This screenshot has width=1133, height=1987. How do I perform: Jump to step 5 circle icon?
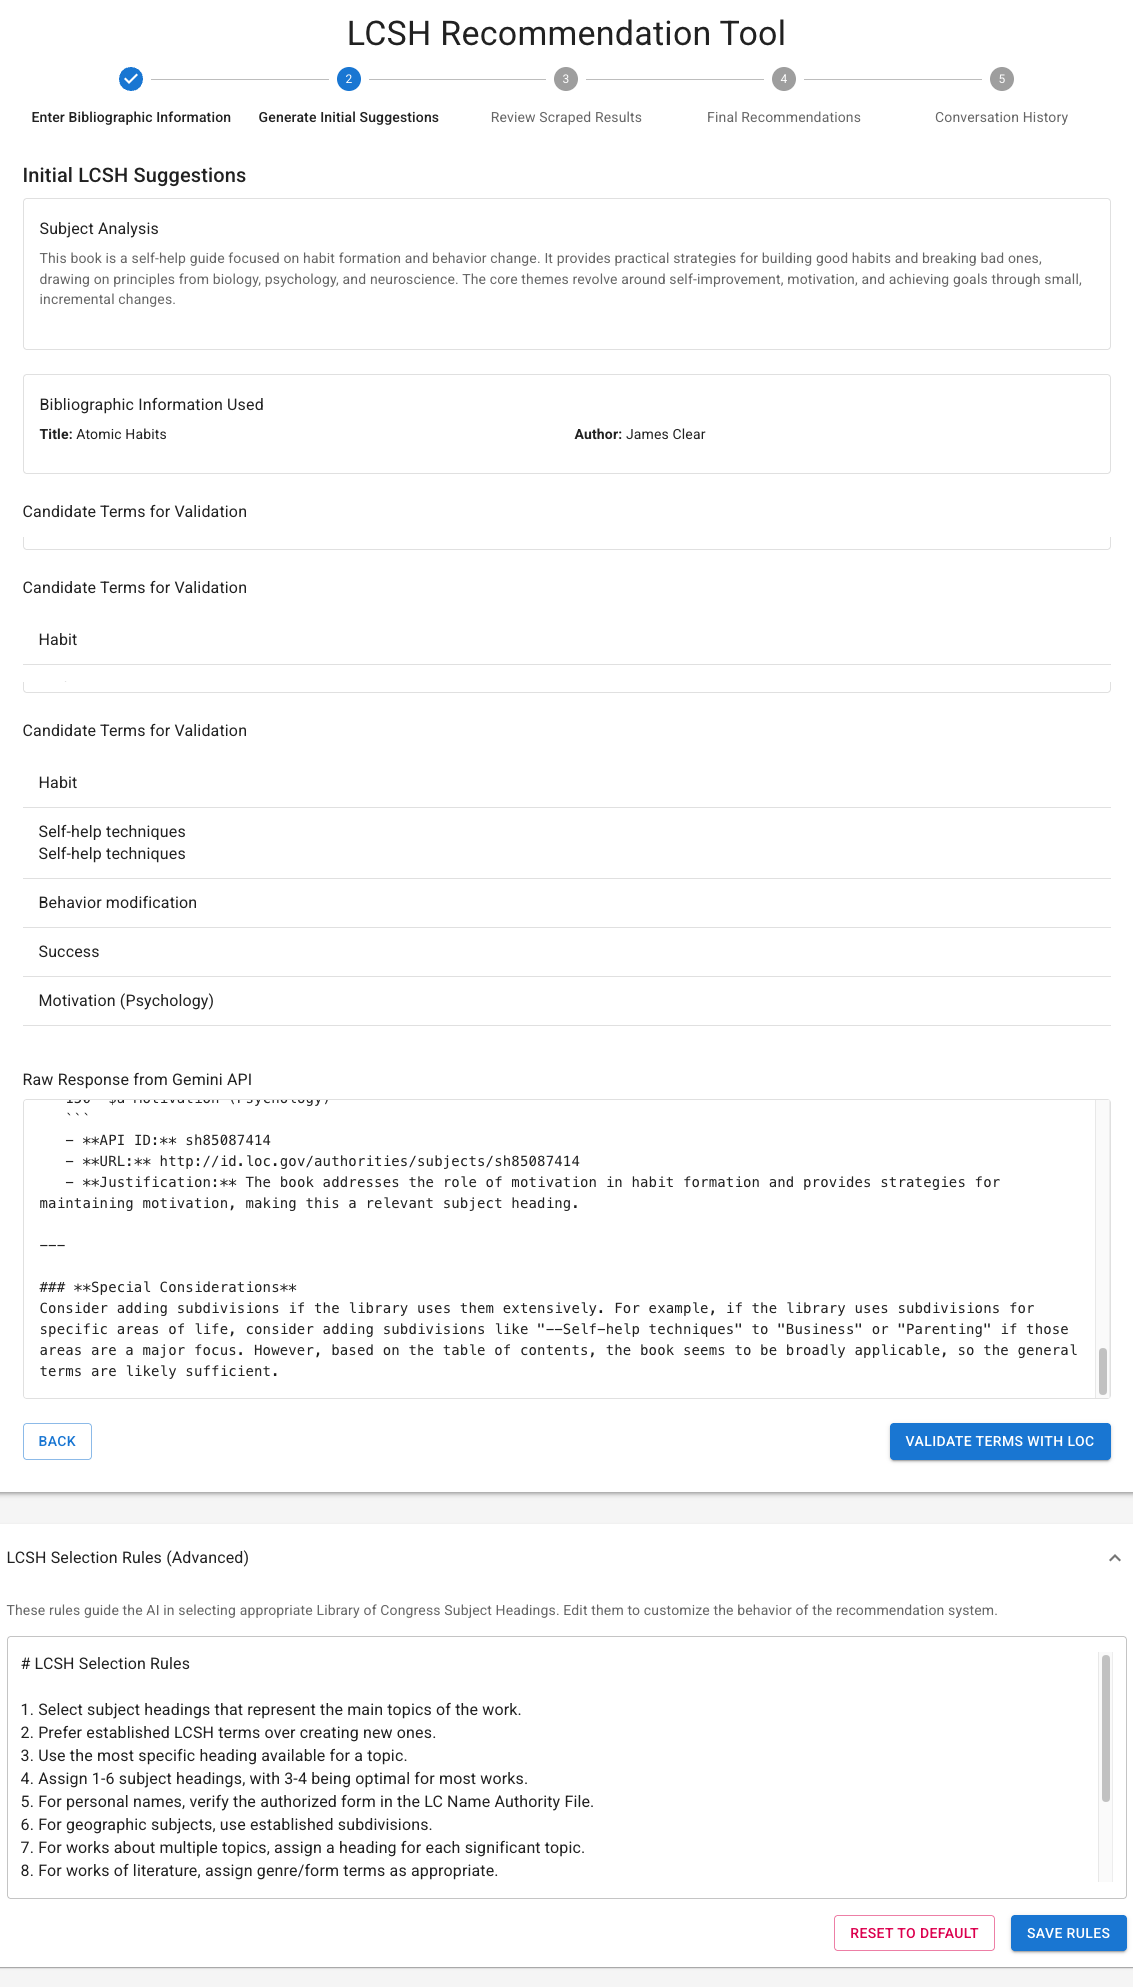coord(1002,79)
